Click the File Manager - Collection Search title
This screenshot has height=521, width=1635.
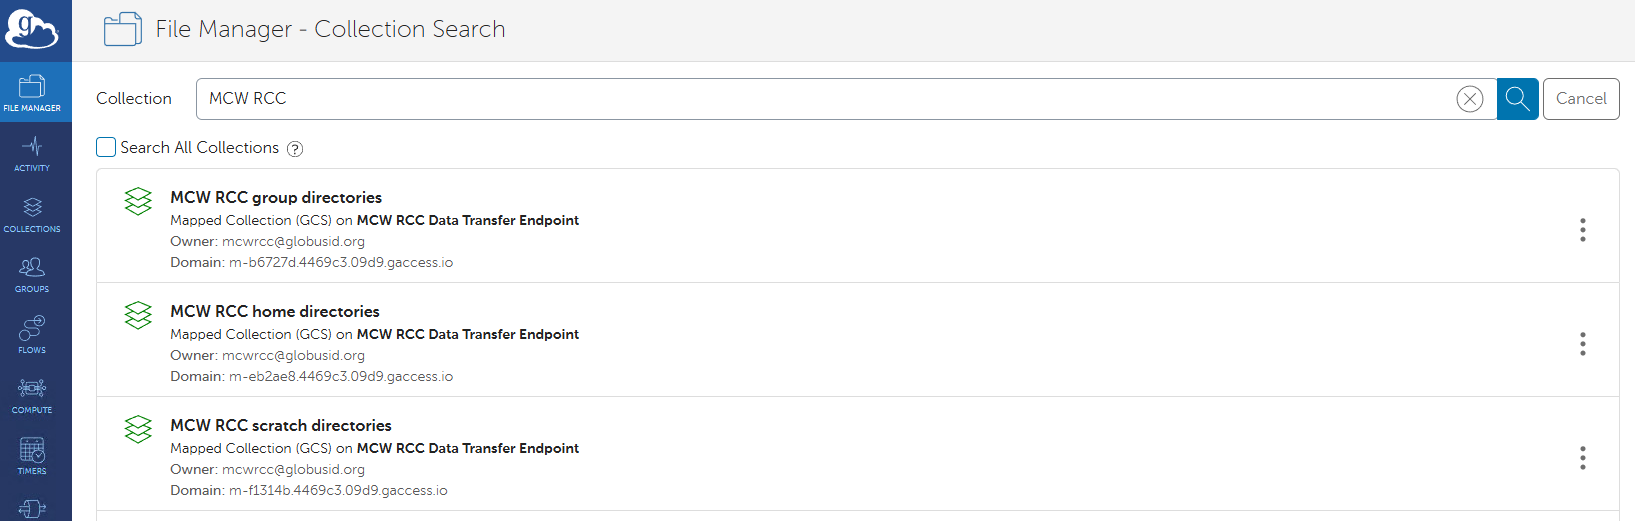click(x=330, y=29)
